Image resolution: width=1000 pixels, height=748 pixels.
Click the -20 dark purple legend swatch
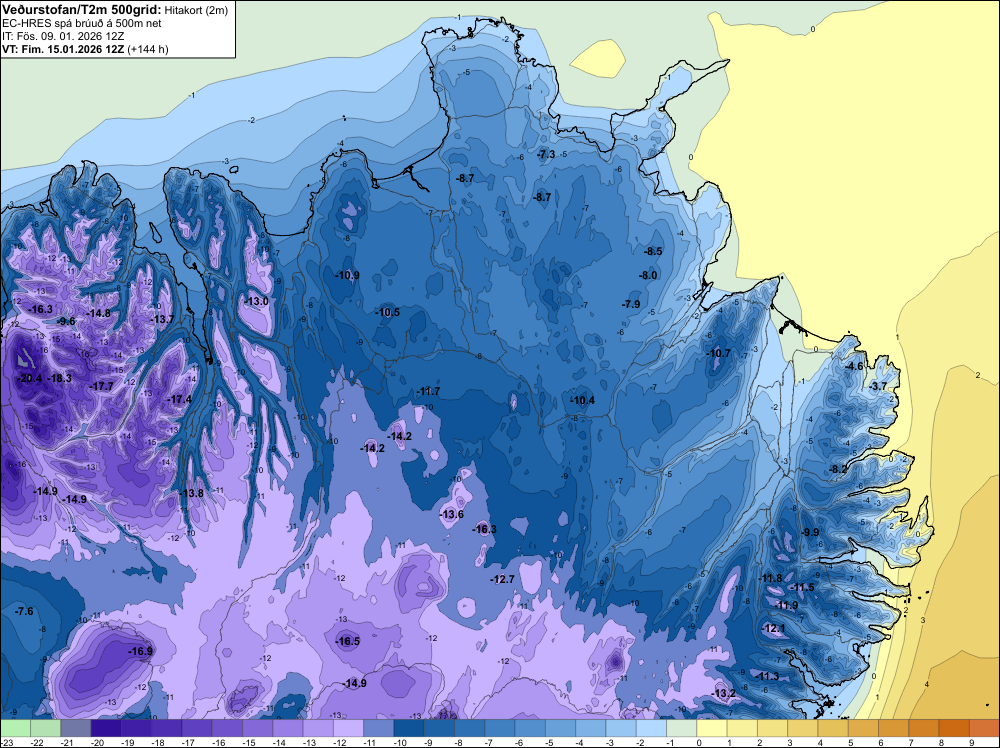pyautogui.click(x=106, y=728)
